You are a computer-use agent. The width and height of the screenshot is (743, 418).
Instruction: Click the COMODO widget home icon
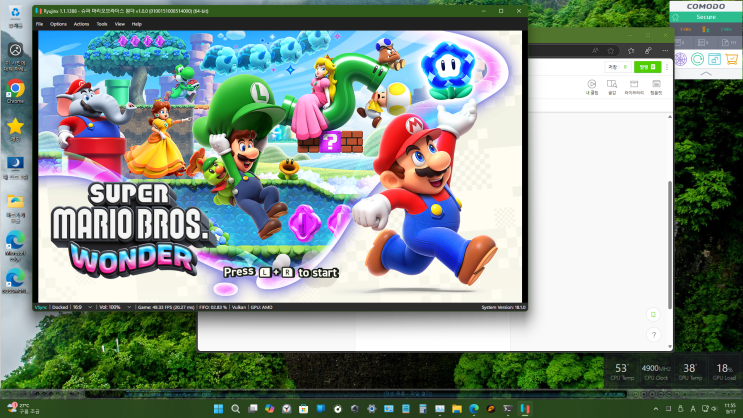coord(676,17)
